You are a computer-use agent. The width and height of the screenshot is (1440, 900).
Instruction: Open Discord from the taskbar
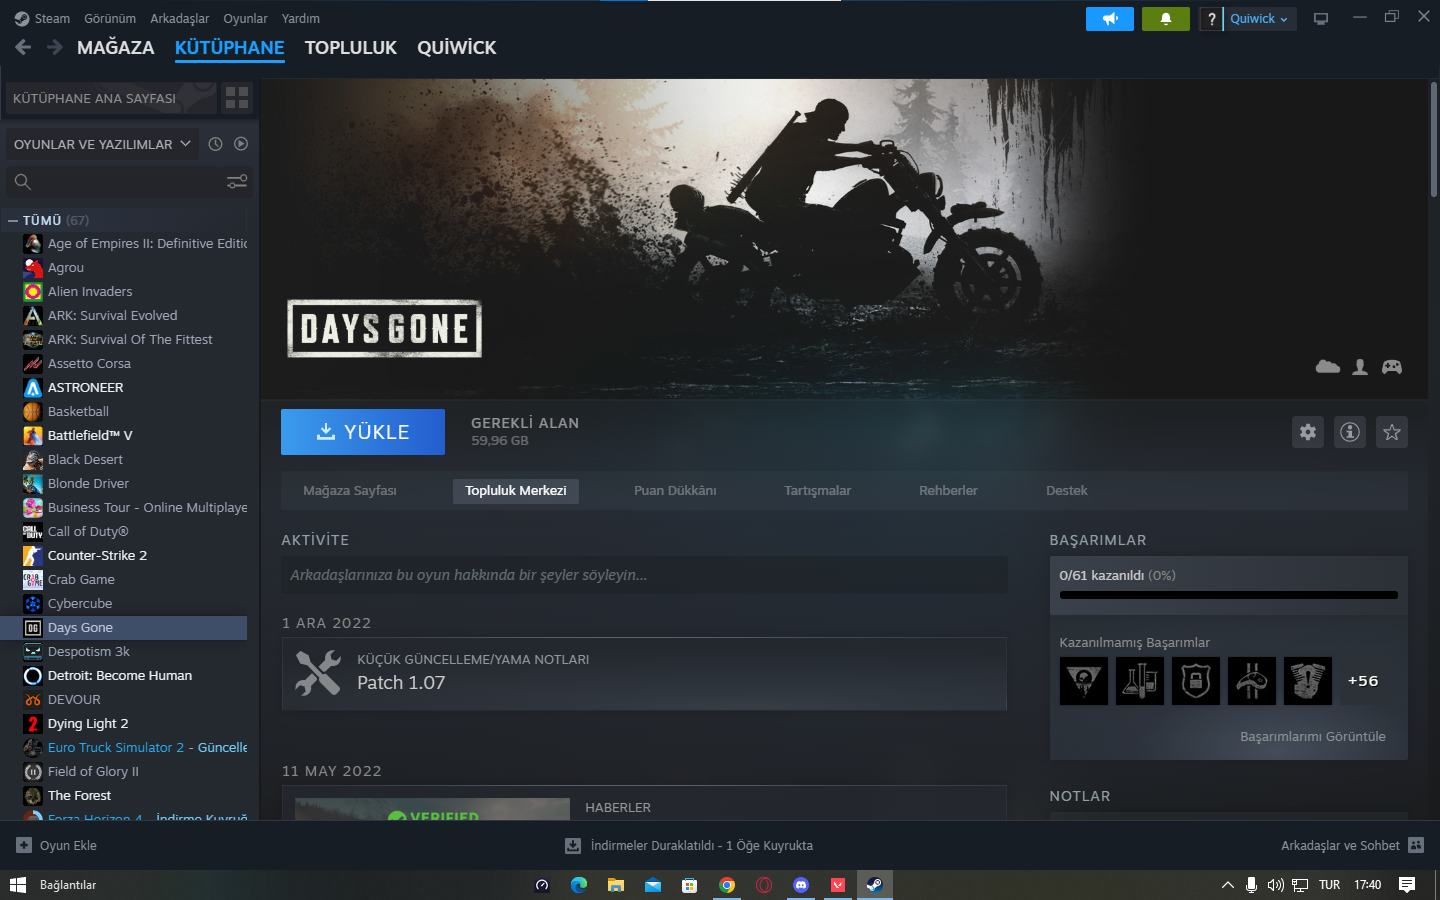801,885
